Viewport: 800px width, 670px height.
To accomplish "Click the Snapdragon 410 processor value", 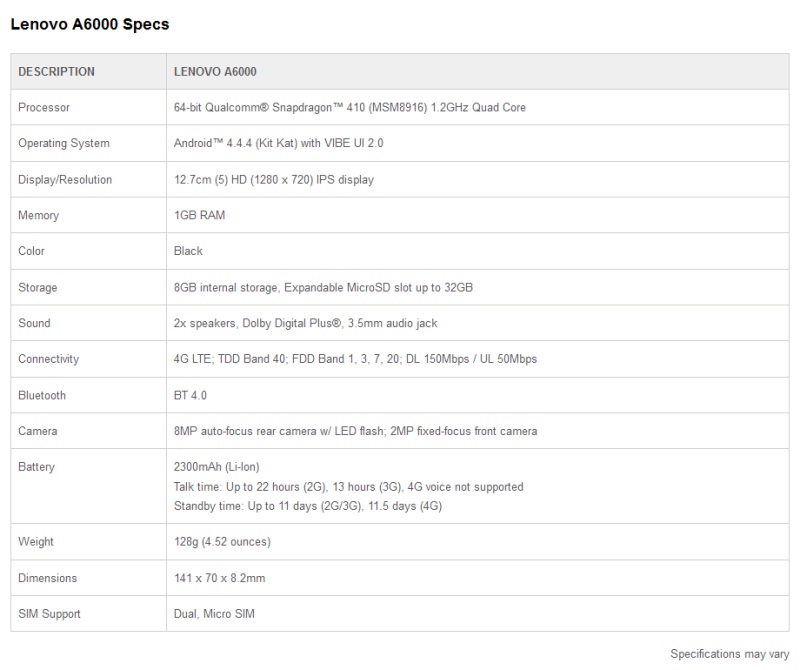I will click(349, 107).
